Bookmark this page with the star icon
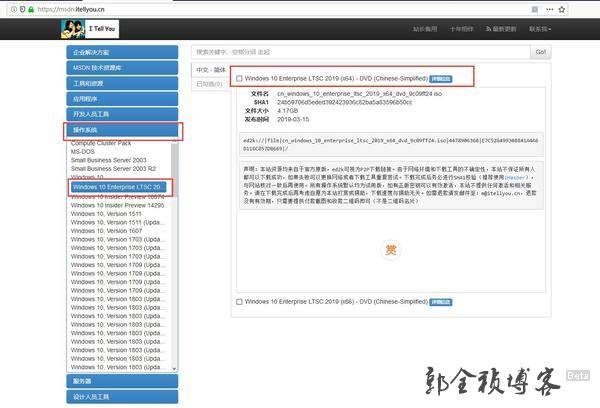The height and width of the screenshot is (408, 600). 562,9
